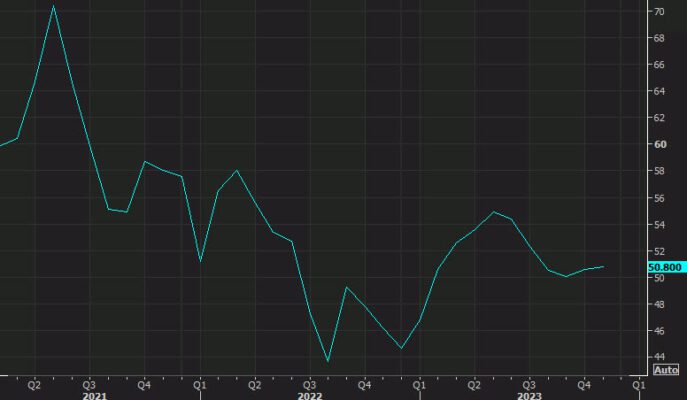This screenshot has width=687, height=400.
Task: Click the leftmost Q2 label on time axis
Action: [x=34, y=383]
